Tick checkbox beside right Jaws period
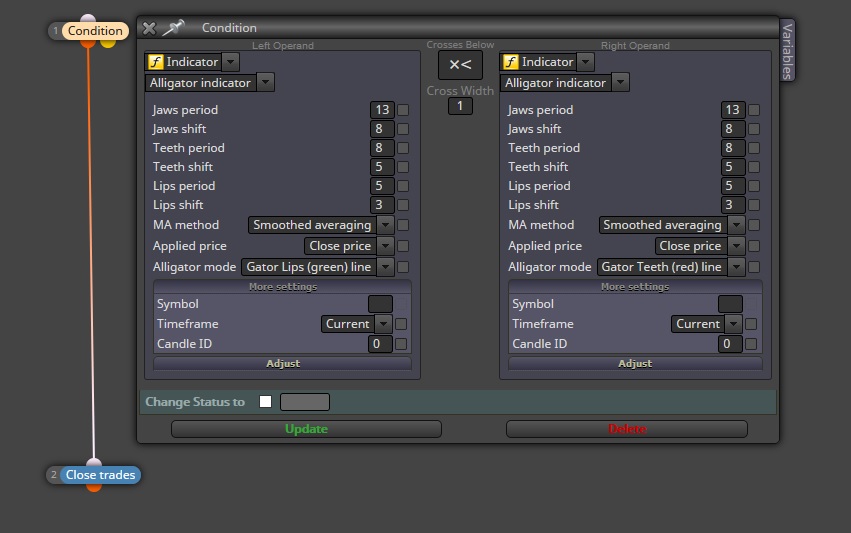This screenshot has height=533, width=851. [754, 110]
